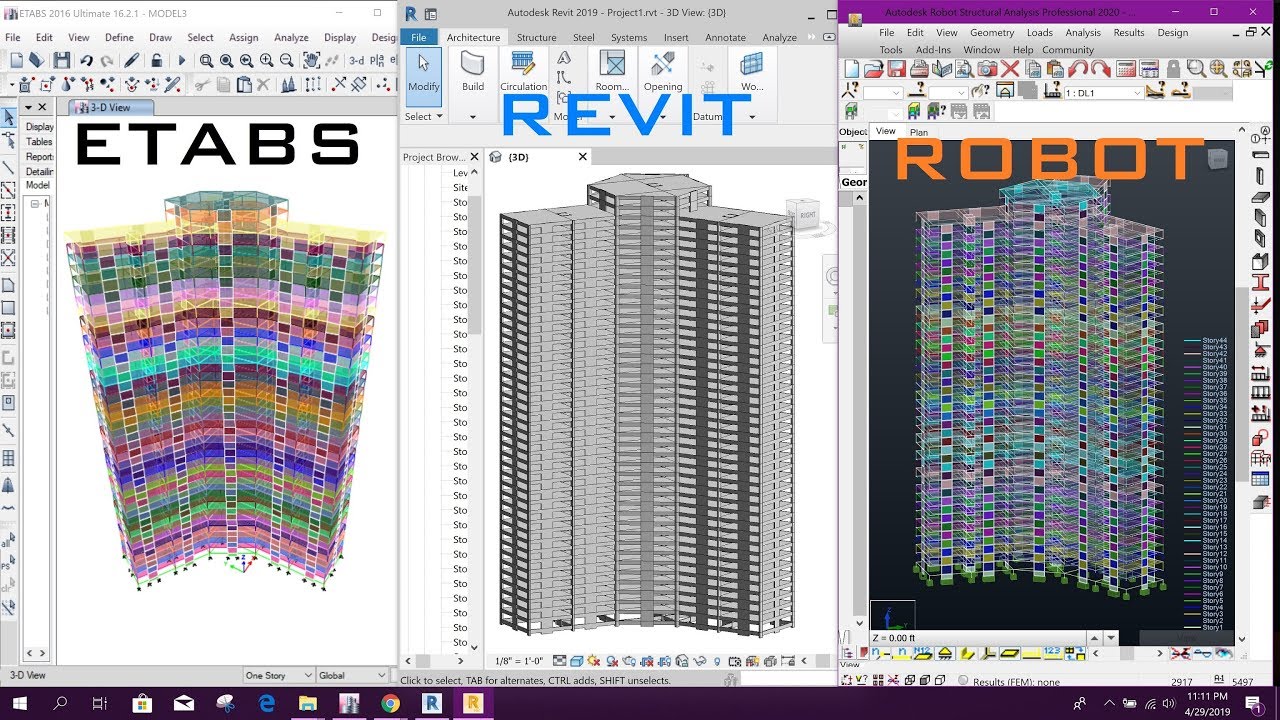Image resolution: width=1280 pixels, height=720 pixels.
Task: Select the ETABS pointer arrow tool
Action: pyautogui.click(x=9, y=118)
